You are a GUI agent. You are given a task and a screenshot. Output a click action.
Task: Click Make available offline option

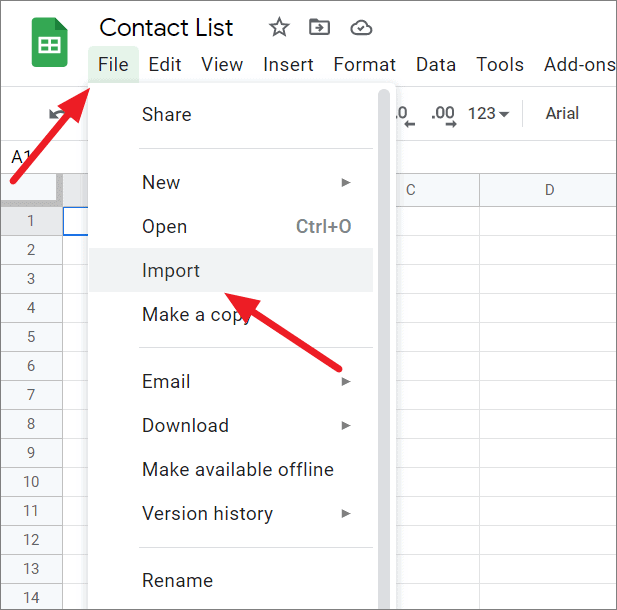(238, 469)
